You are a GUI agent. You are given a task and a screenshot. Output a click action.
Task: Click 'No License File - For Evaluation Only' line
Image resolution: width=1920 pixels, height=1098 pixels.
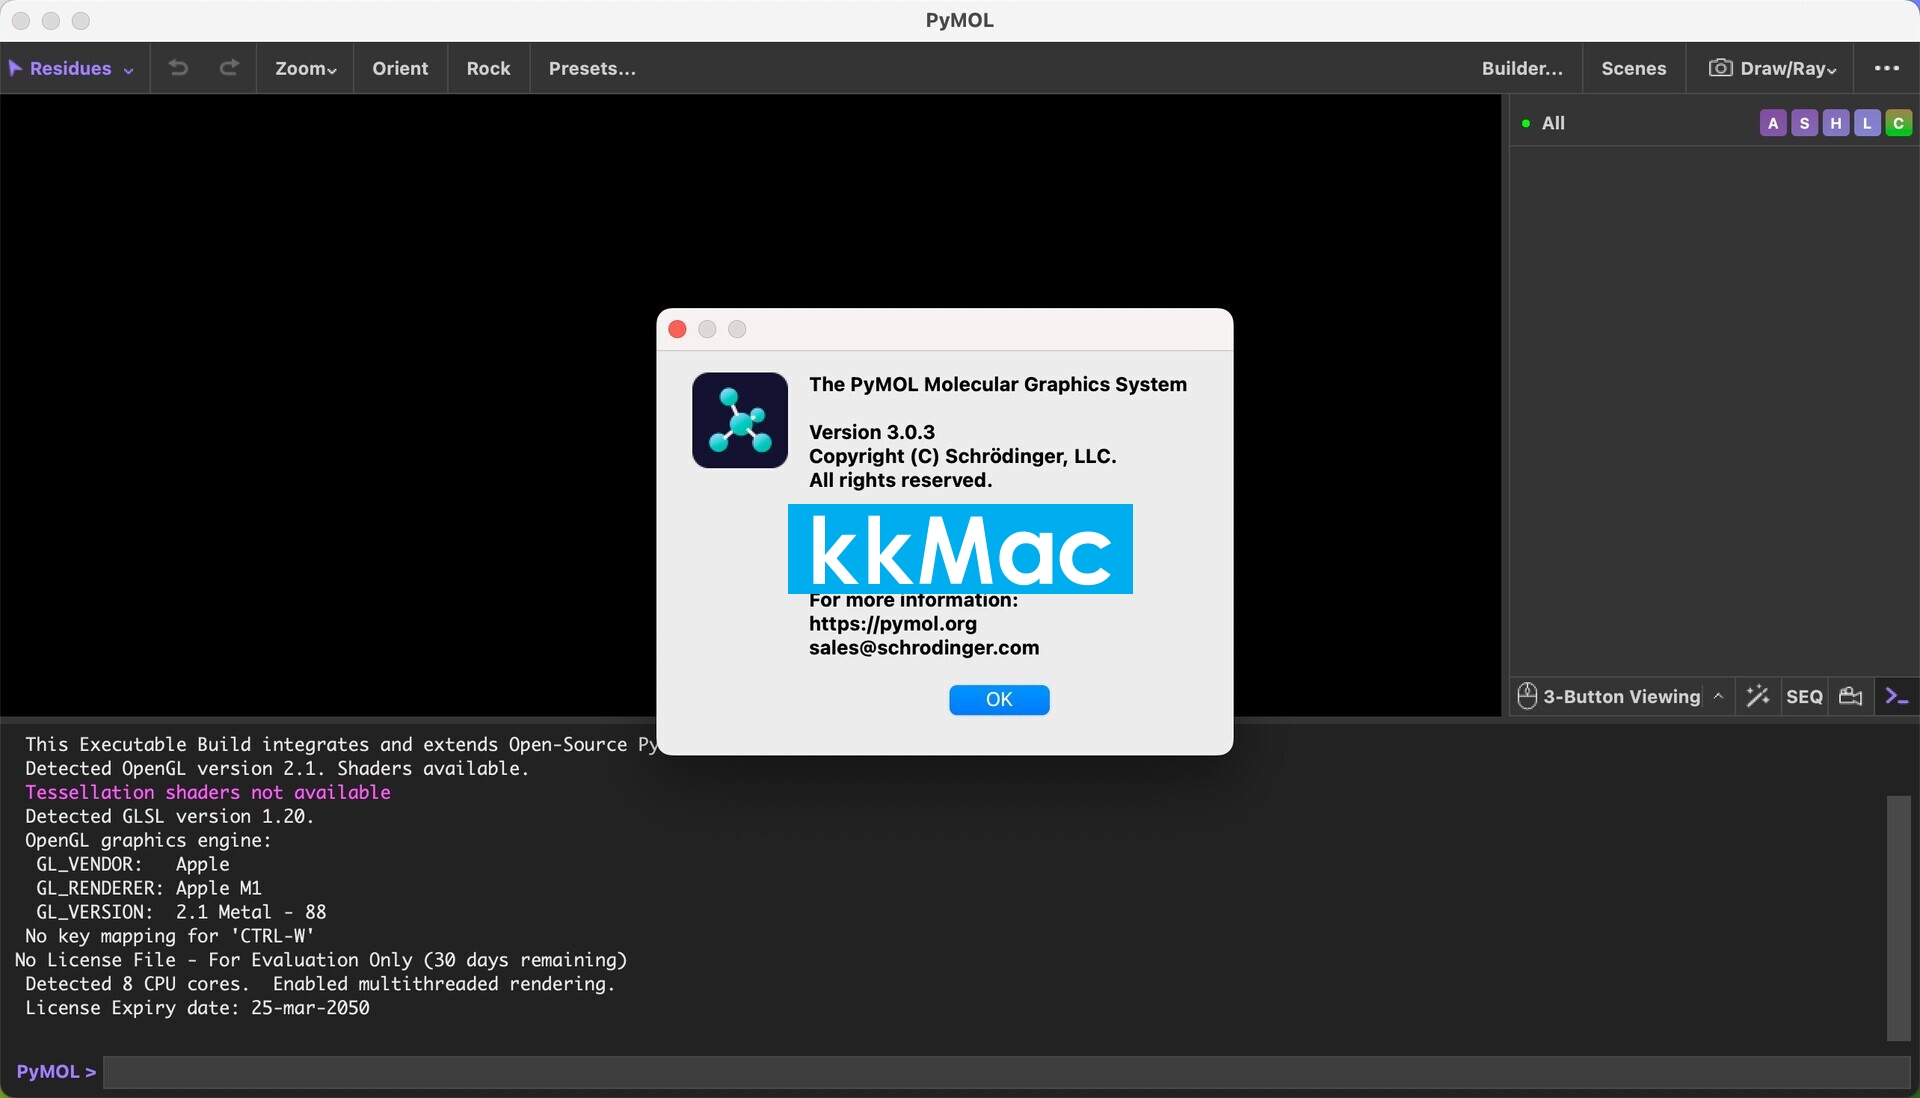[x=321, y=960]
